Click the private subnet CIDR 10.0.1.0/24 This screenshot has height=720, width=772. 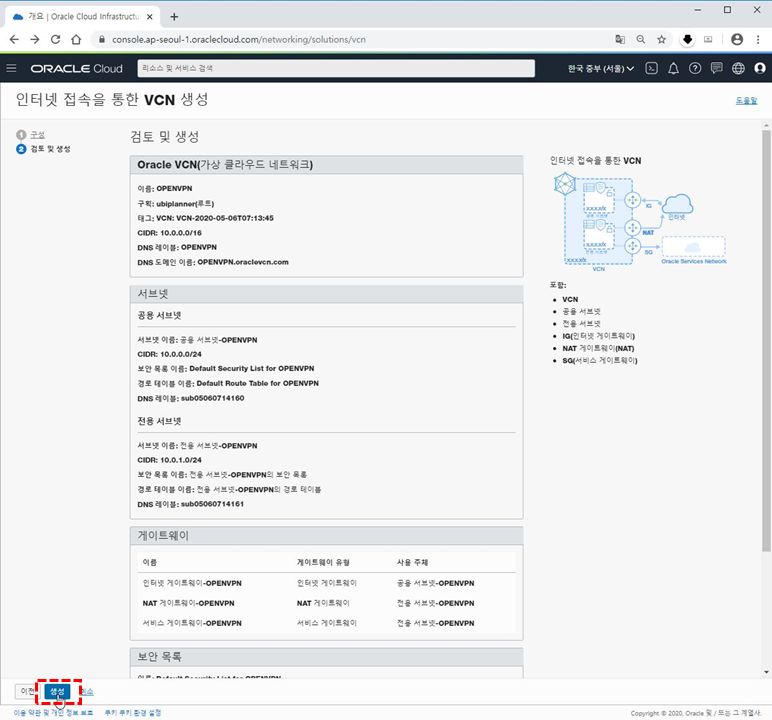coord(181,460)
